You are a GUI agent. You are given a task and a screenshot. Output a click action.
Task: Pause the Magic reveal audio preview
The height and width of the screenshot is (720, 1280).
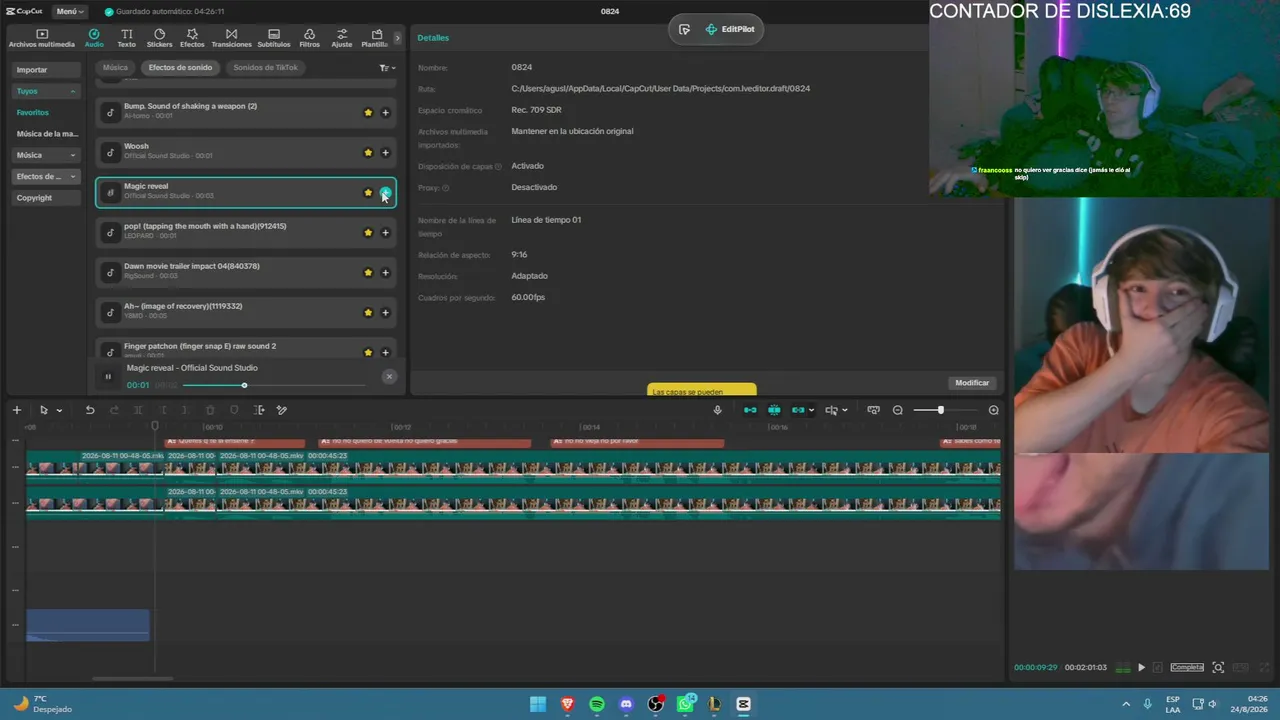(x=108, y=377)
